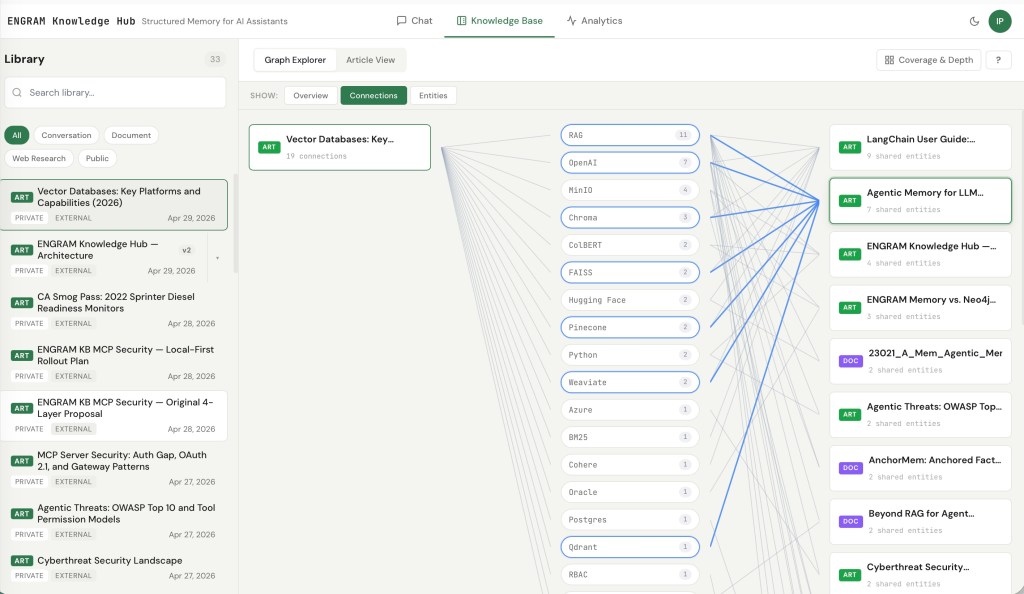Screen dimensions: 1024x594
Task: Filter library by Web Research
Action: (x=39, y=158)
